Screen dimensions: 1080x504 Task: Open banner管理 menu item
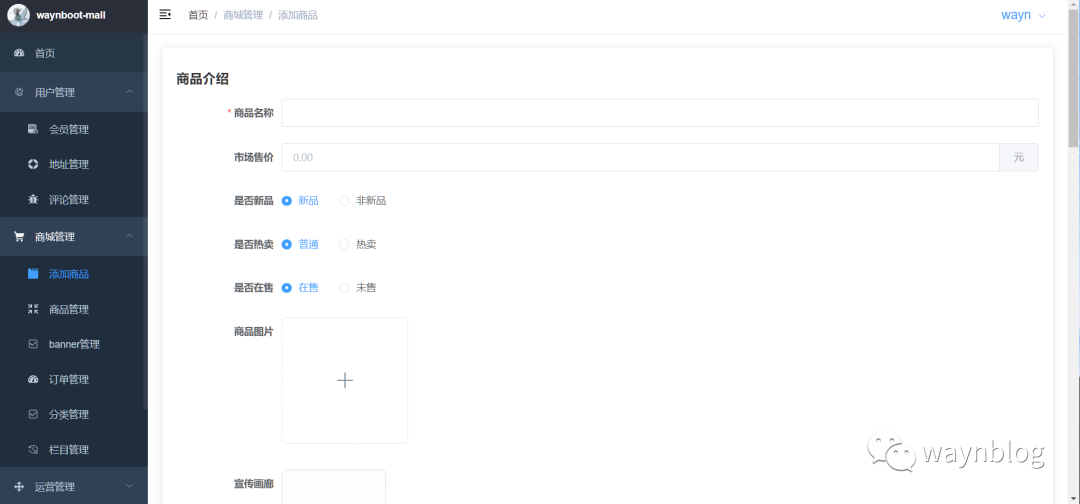click(x=74, y=344)
